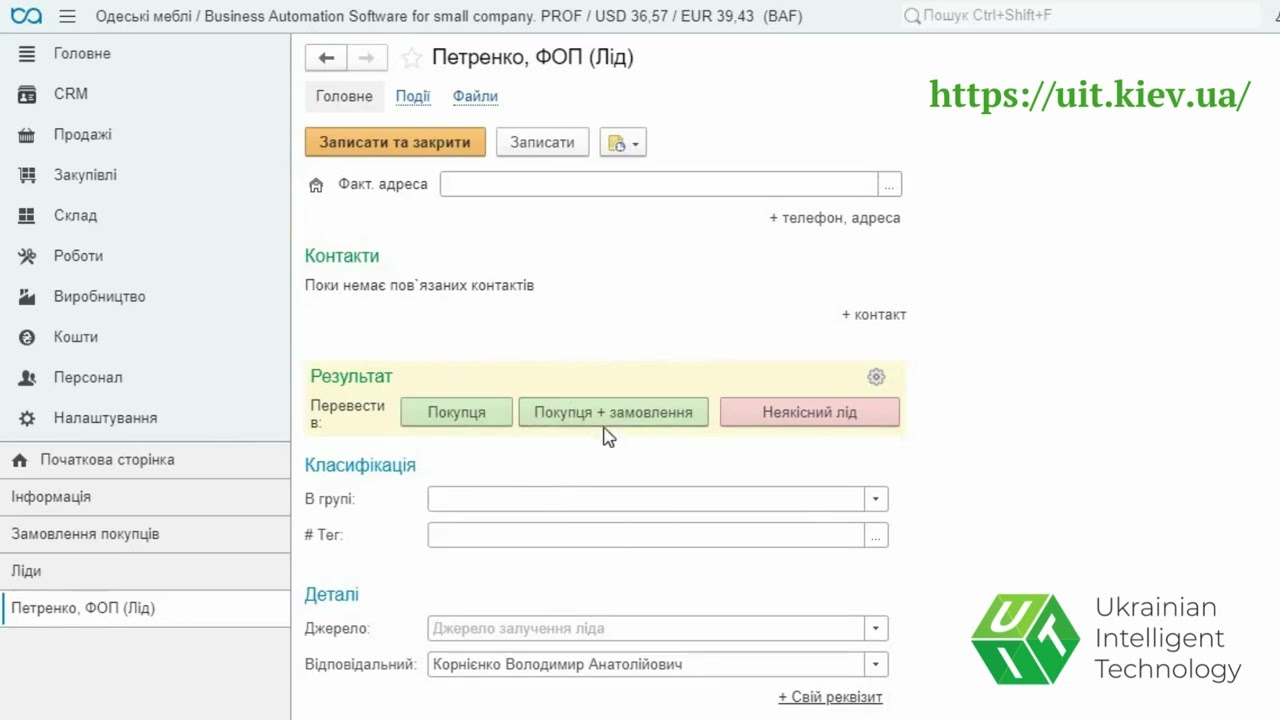
Task: Click the # Тег input field
Action: click(x=646, y=536)
